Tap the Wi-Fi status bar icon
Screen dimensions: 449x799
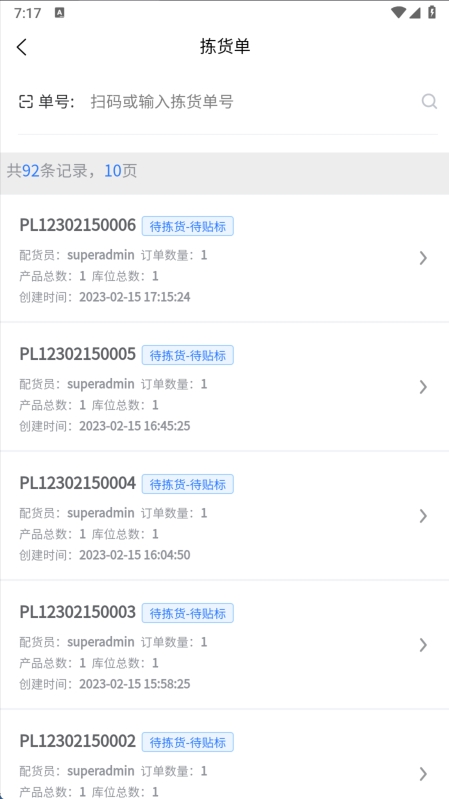[x=398, y=13]
